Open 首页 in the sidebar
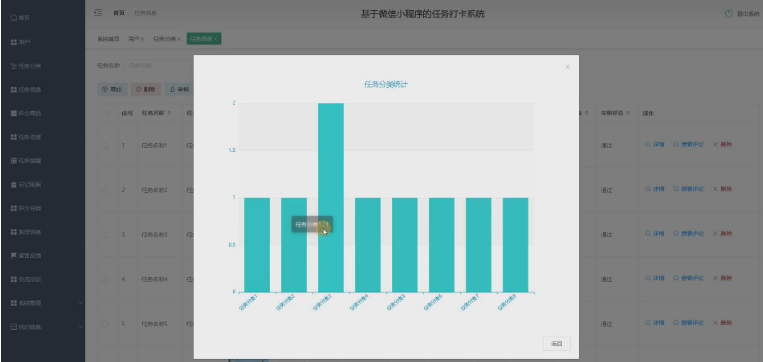The image size is (763, 362). (x=20, y=18)
